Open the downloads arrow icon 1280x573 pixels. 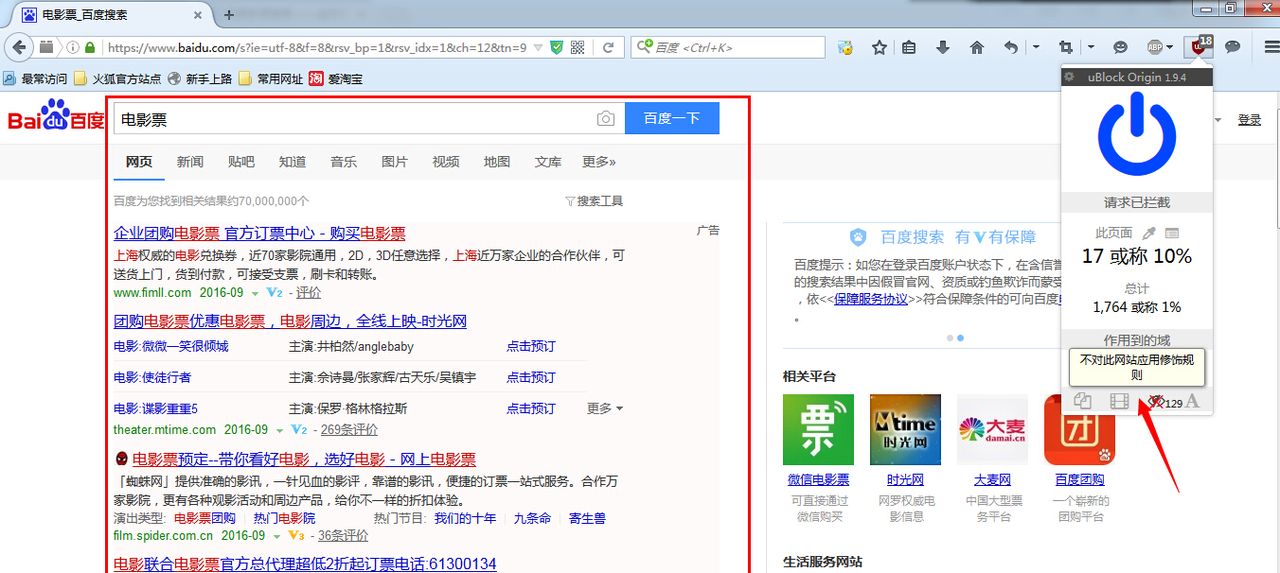click(943, 47)
